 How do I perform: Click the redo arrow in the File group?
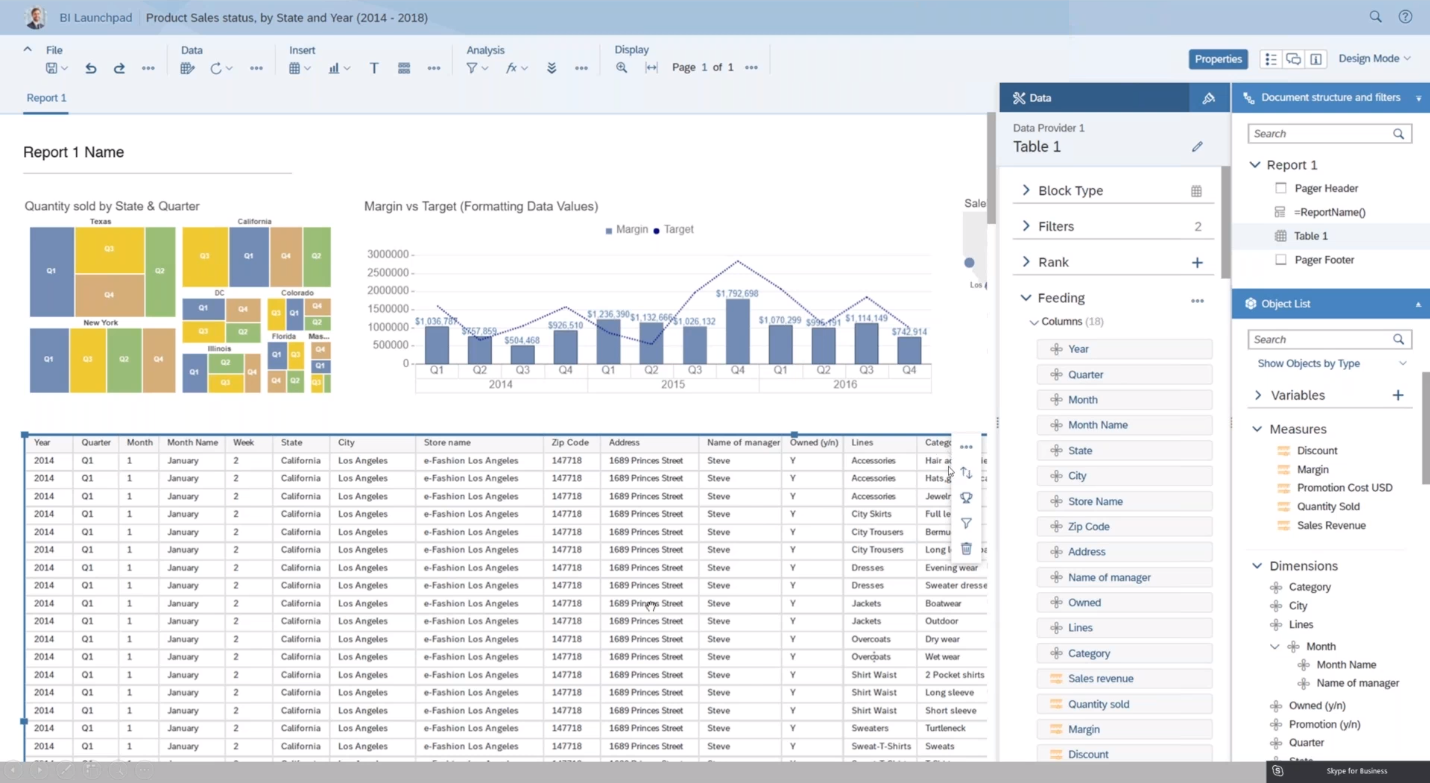pyautogui.click(x=119, y=68)
